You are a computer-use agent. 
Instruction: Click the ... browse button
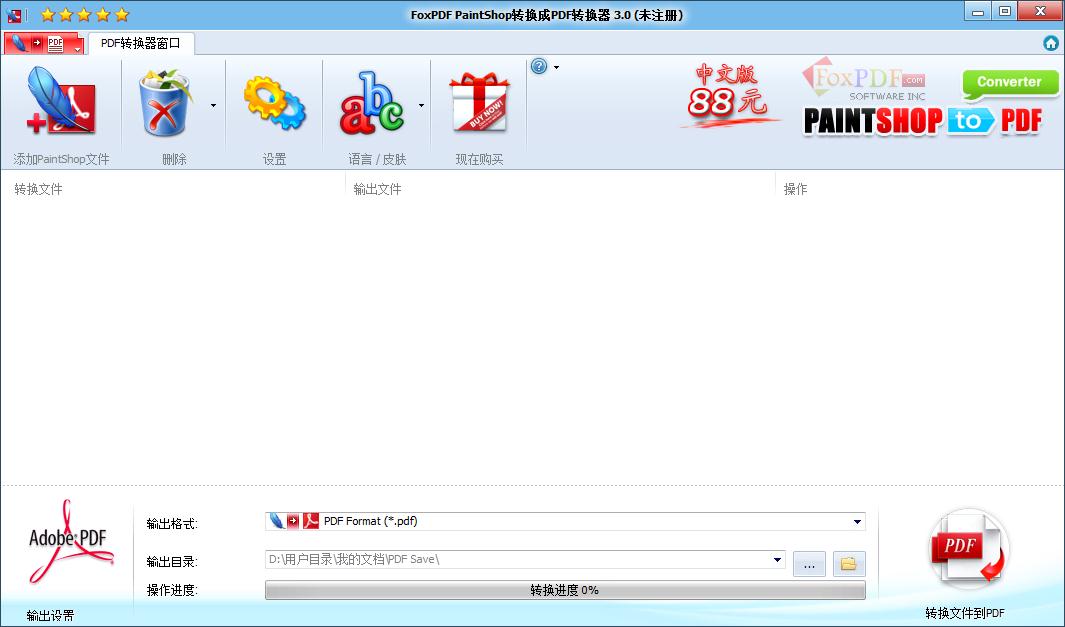pyautogui.click(x=809, y=563)
